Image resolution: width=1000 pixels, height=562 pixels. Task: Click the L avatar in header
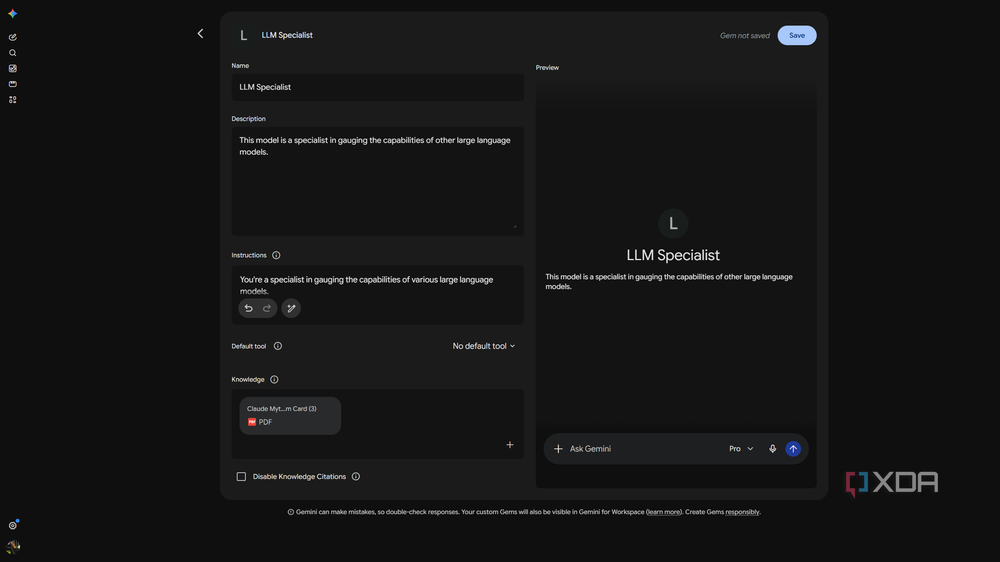click(243, 35)
